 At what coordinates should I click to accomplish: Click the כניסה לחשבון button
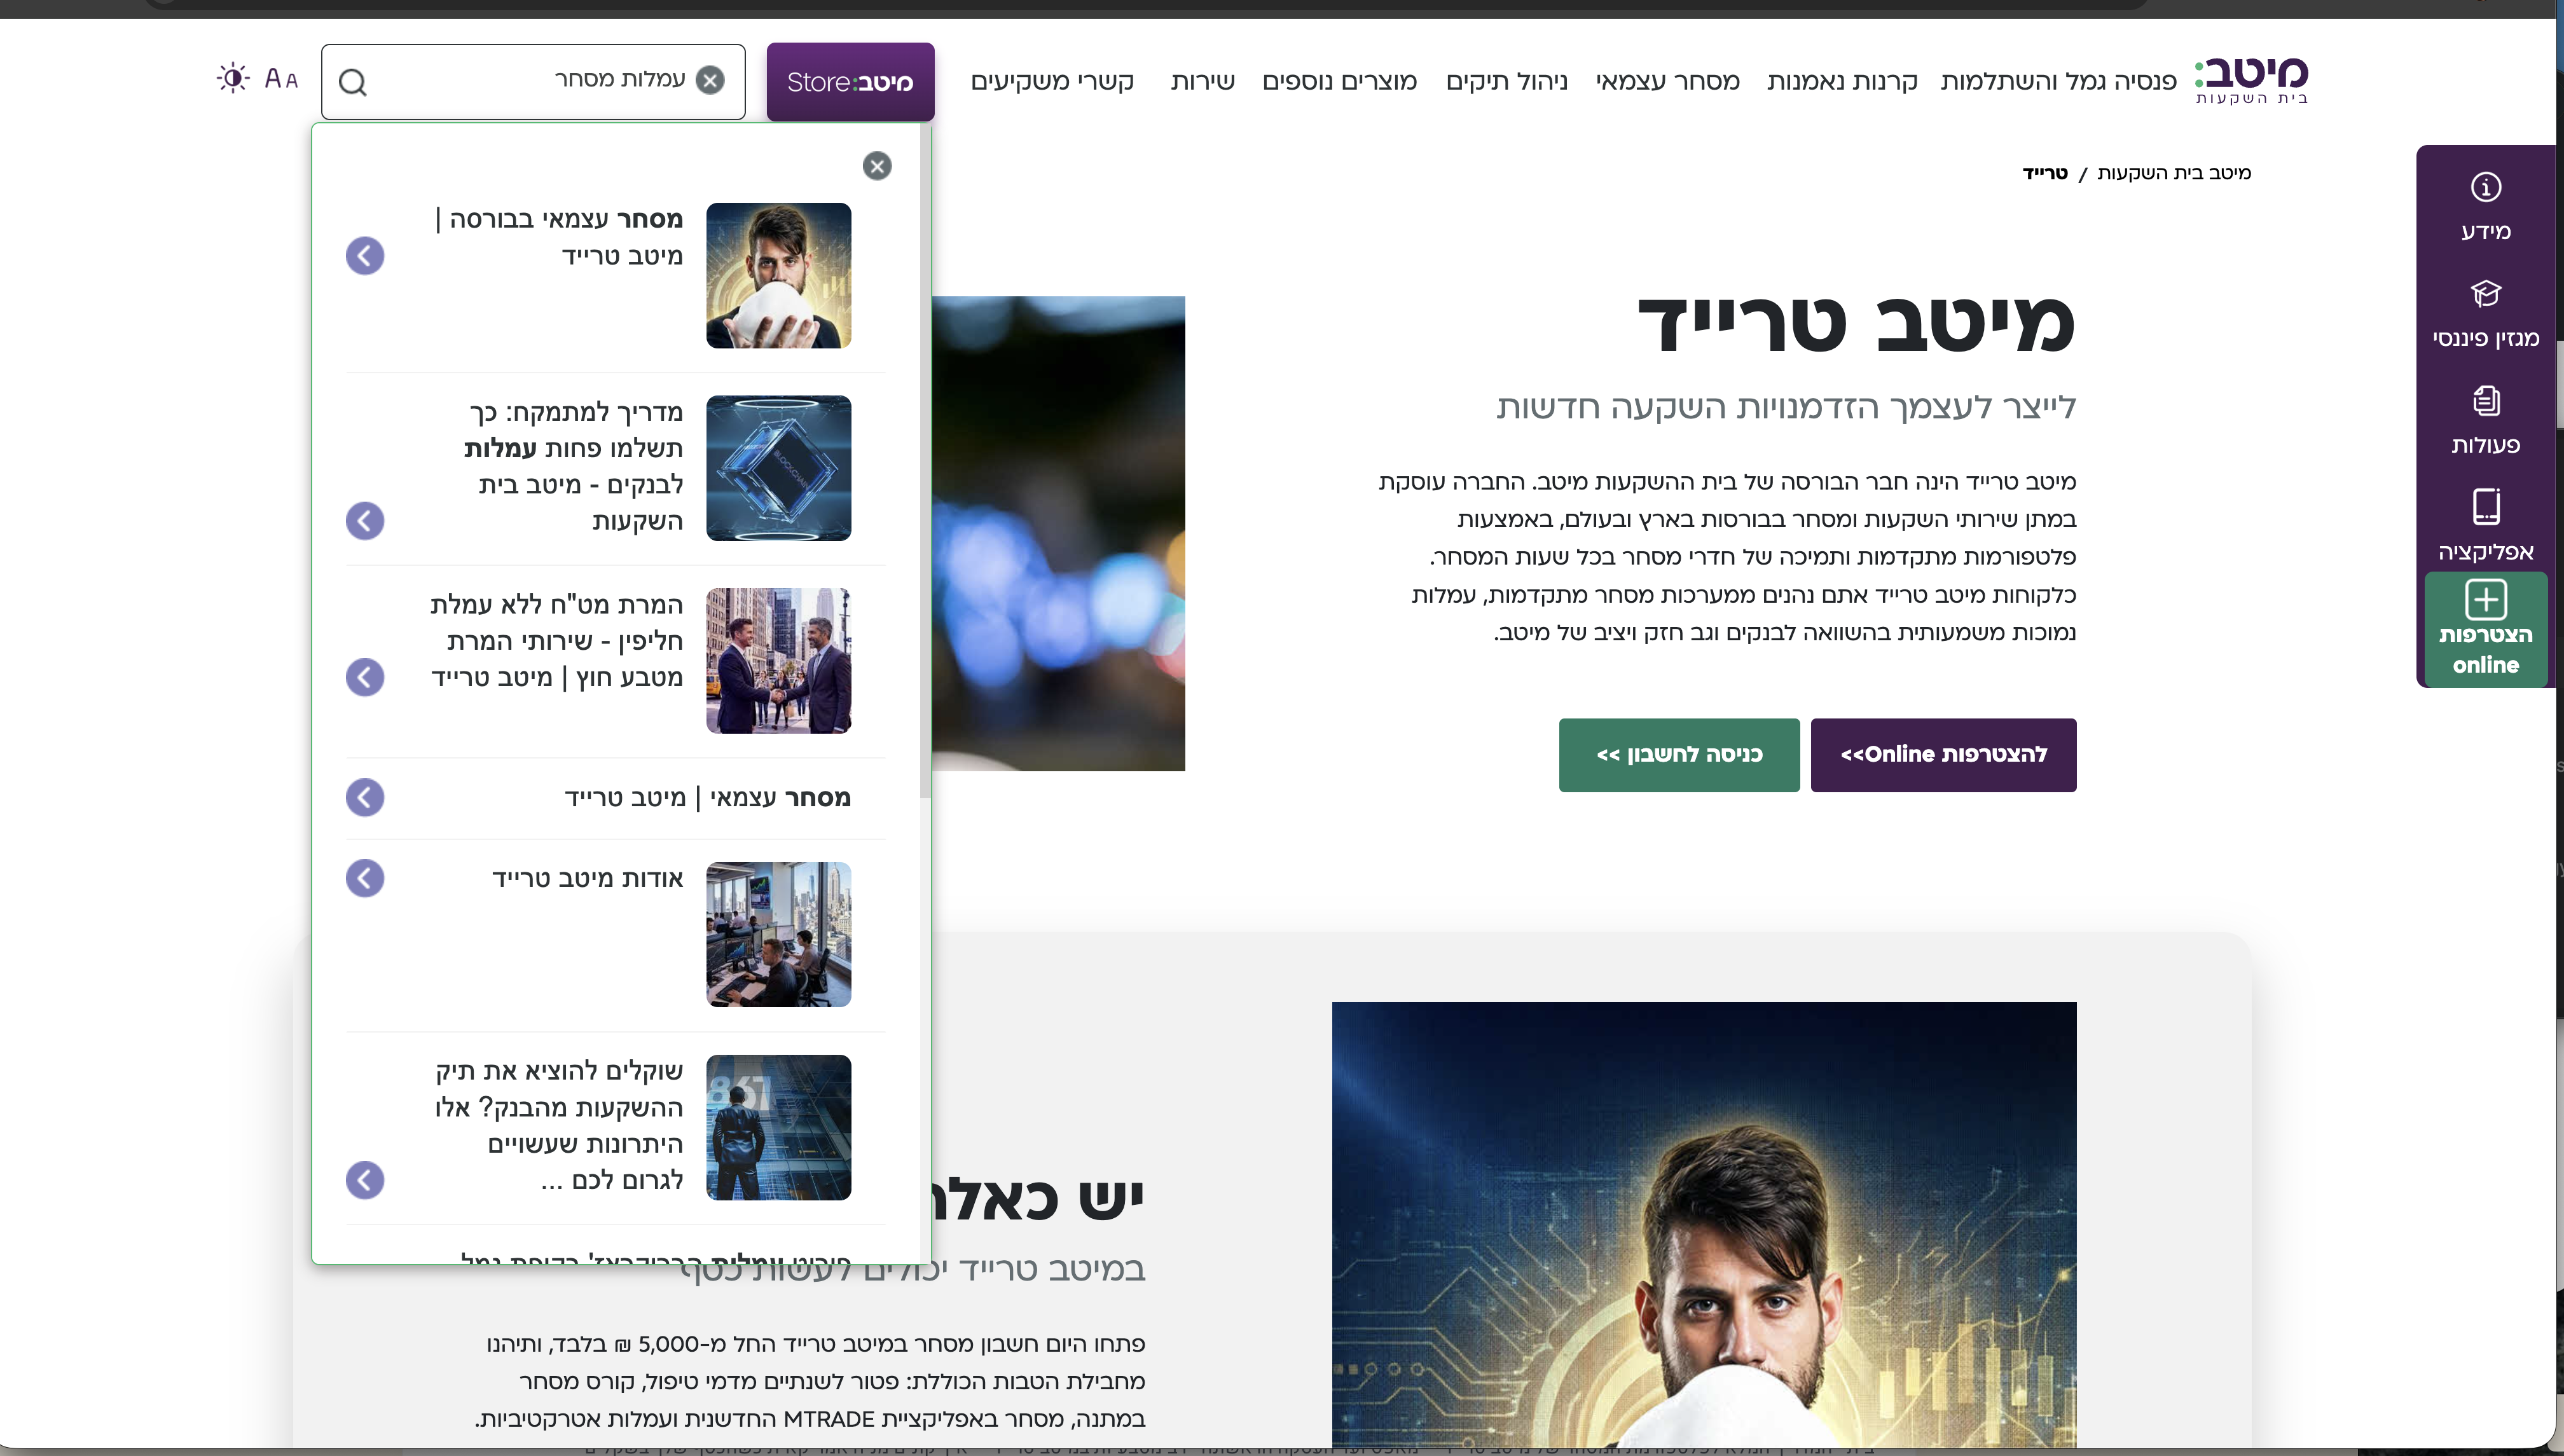(1679, 755)
